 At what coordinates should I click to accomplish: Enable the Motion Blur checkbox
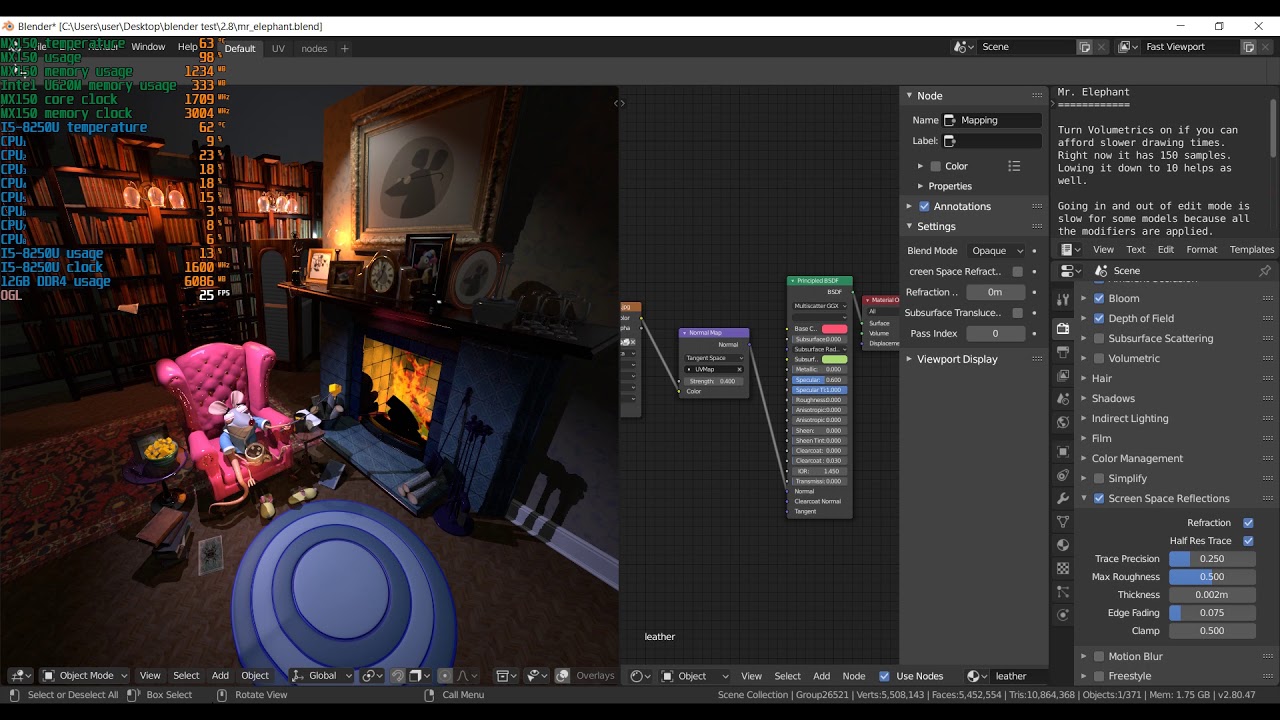1099,656
